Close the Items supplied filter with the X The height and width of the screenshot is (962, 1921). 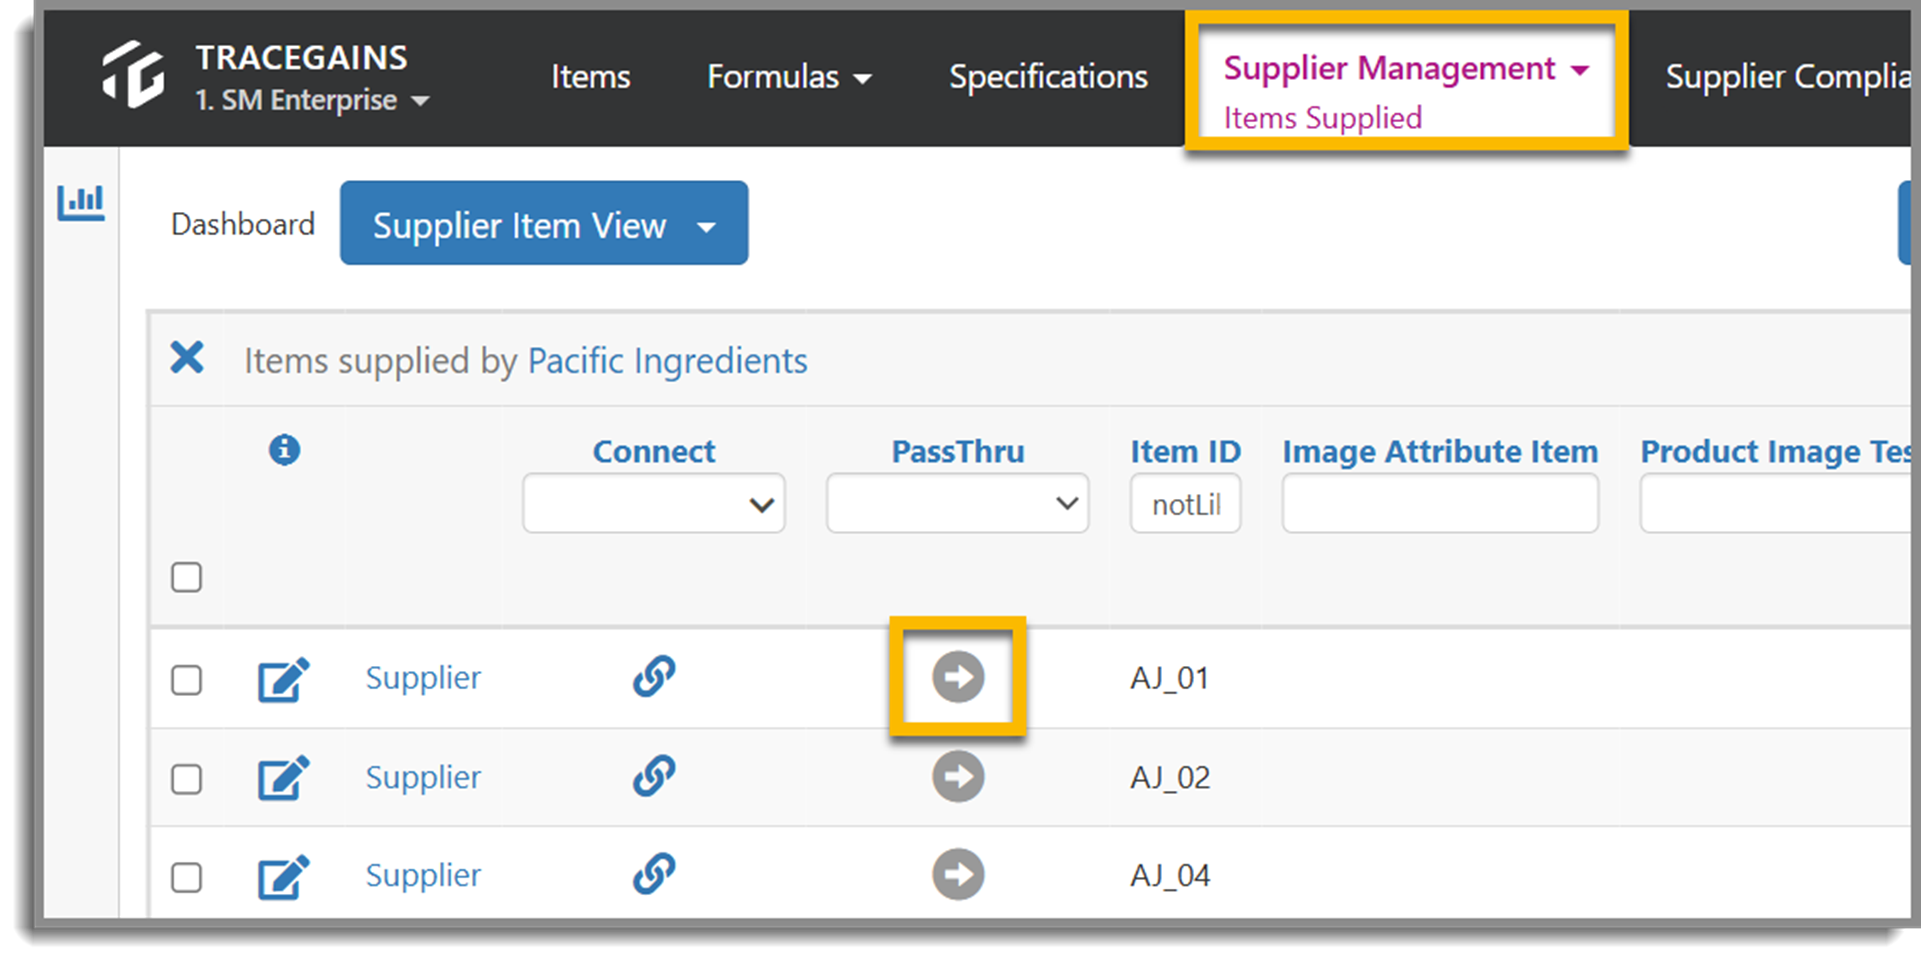click(187, 357)
